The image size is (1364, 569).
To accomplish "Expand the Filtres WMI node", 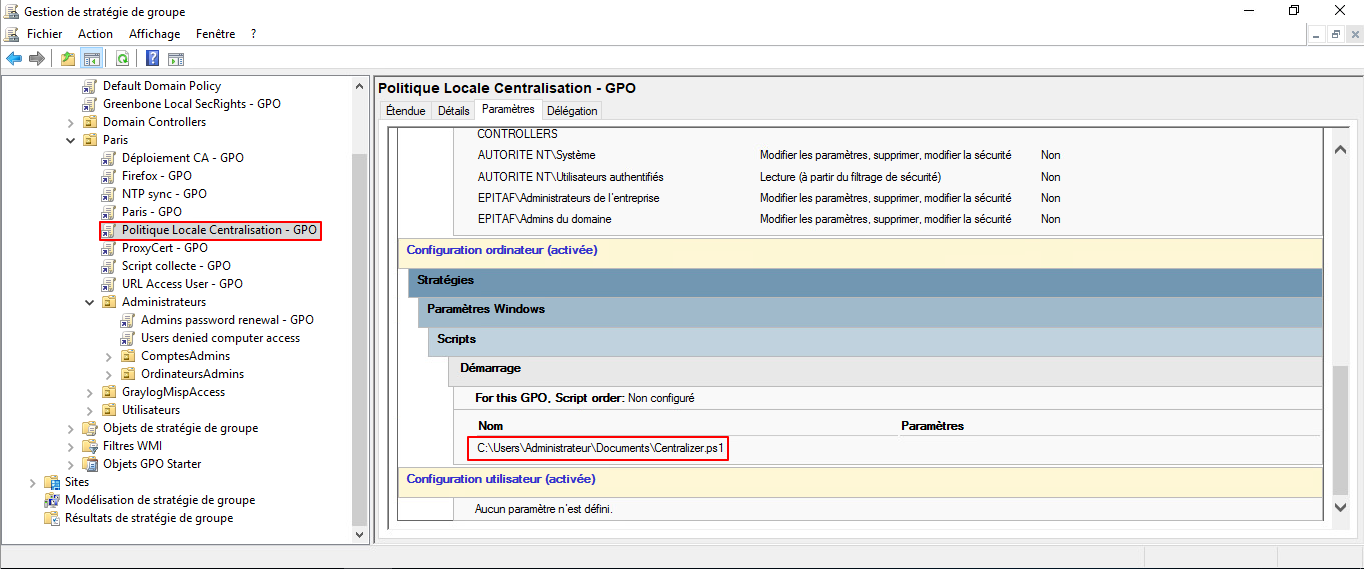I will coord(71,446).
